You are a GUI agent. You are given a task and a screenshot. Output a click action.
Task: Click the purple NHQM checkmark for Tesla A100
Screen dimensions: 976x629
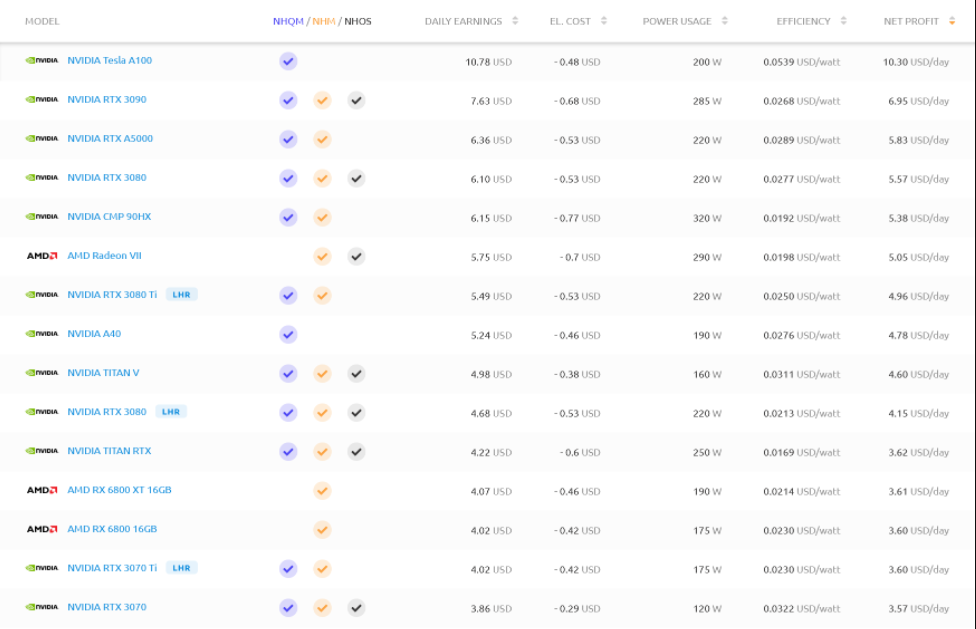(x=288, y=61)
